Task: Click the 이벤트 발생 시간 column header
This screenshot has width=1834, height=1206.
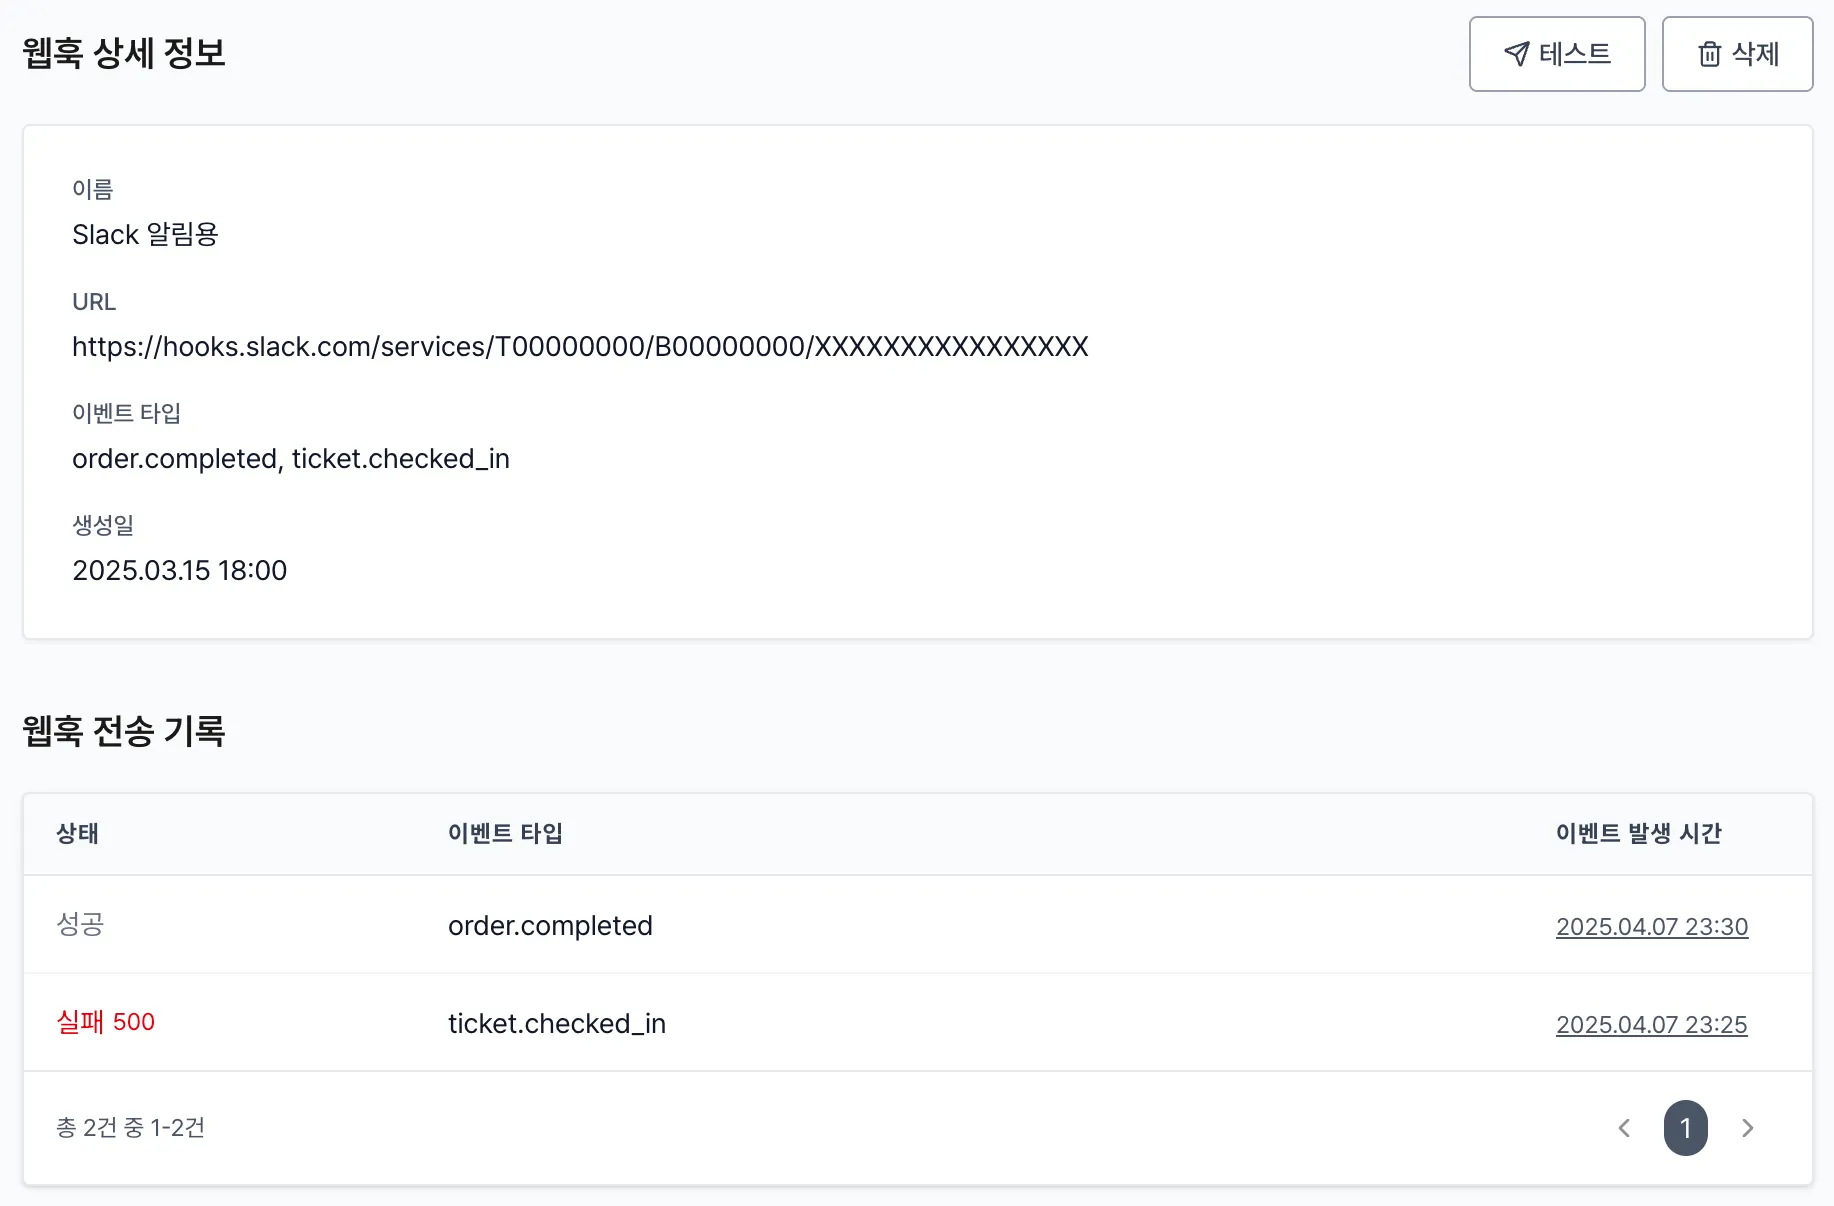Action: pyautogui.click(x=1638, y=834)
